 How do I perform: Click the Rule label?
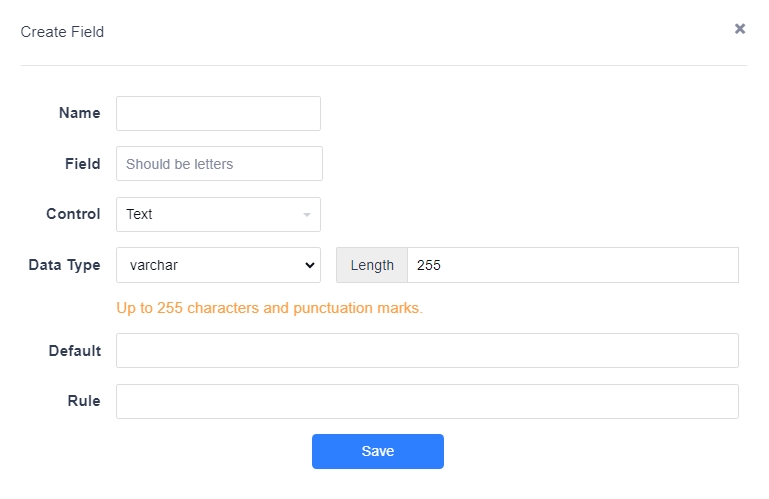pyautogui.click(x=84, y=401)
